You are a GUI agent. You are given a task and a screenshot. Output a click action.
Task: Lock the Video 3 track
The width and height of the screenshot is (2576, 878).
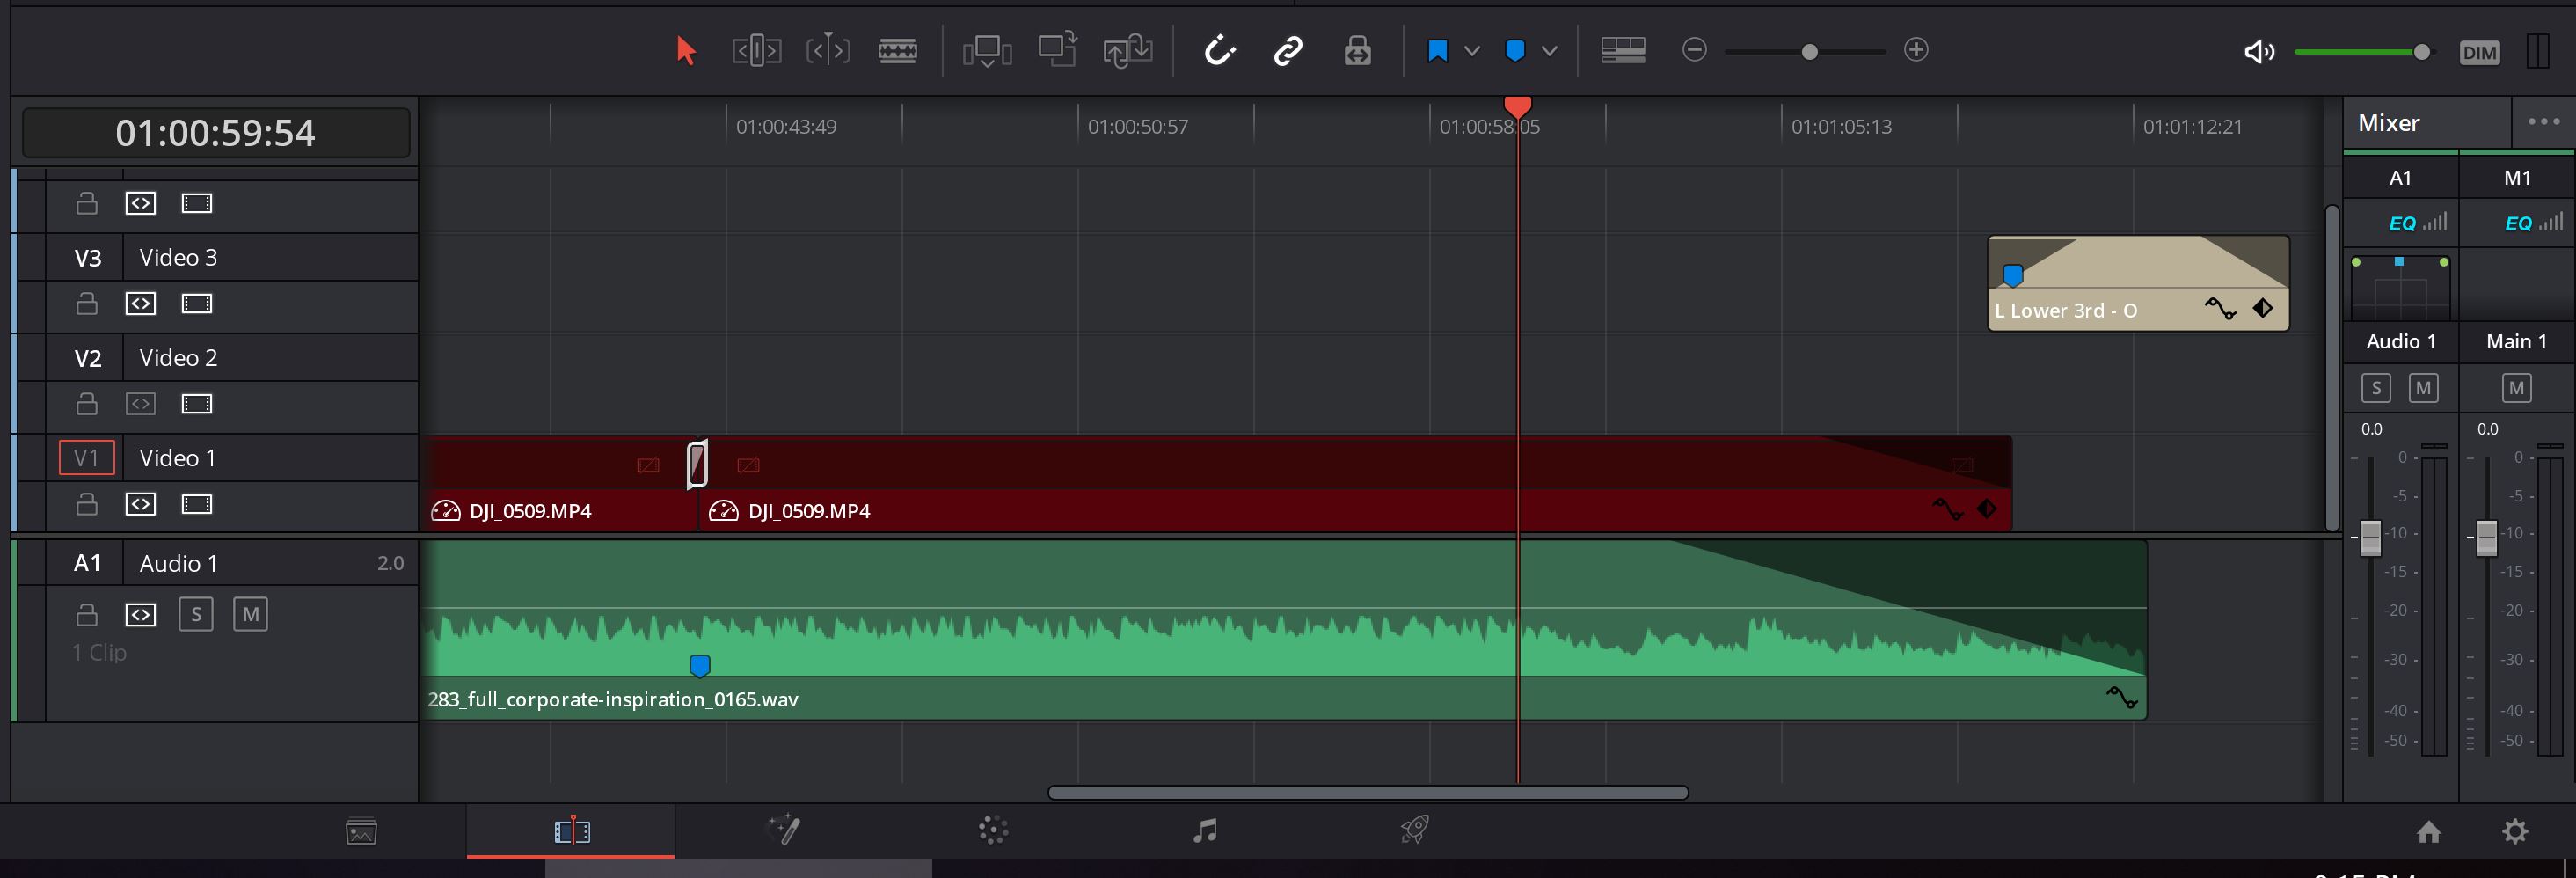pos(87,303)
